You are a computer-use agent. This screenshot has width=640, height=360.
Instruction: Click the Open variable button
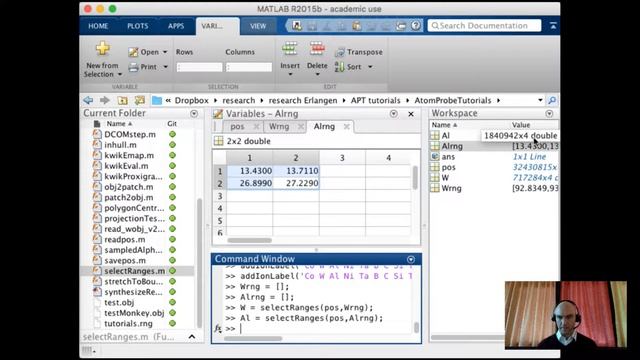point(144,52)
